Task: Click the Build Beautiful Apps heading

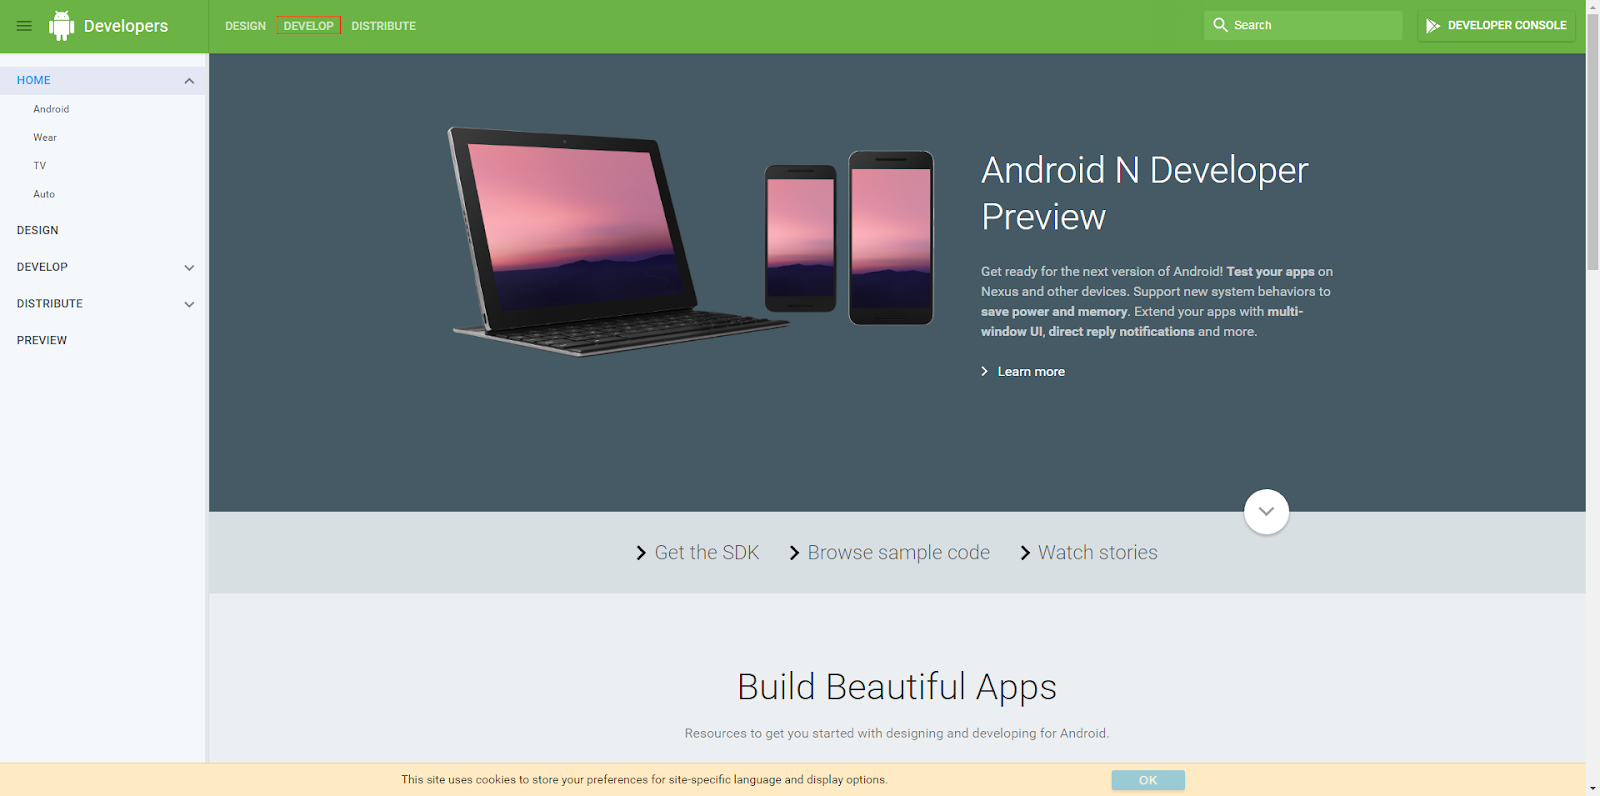Action: coord(897,687)
